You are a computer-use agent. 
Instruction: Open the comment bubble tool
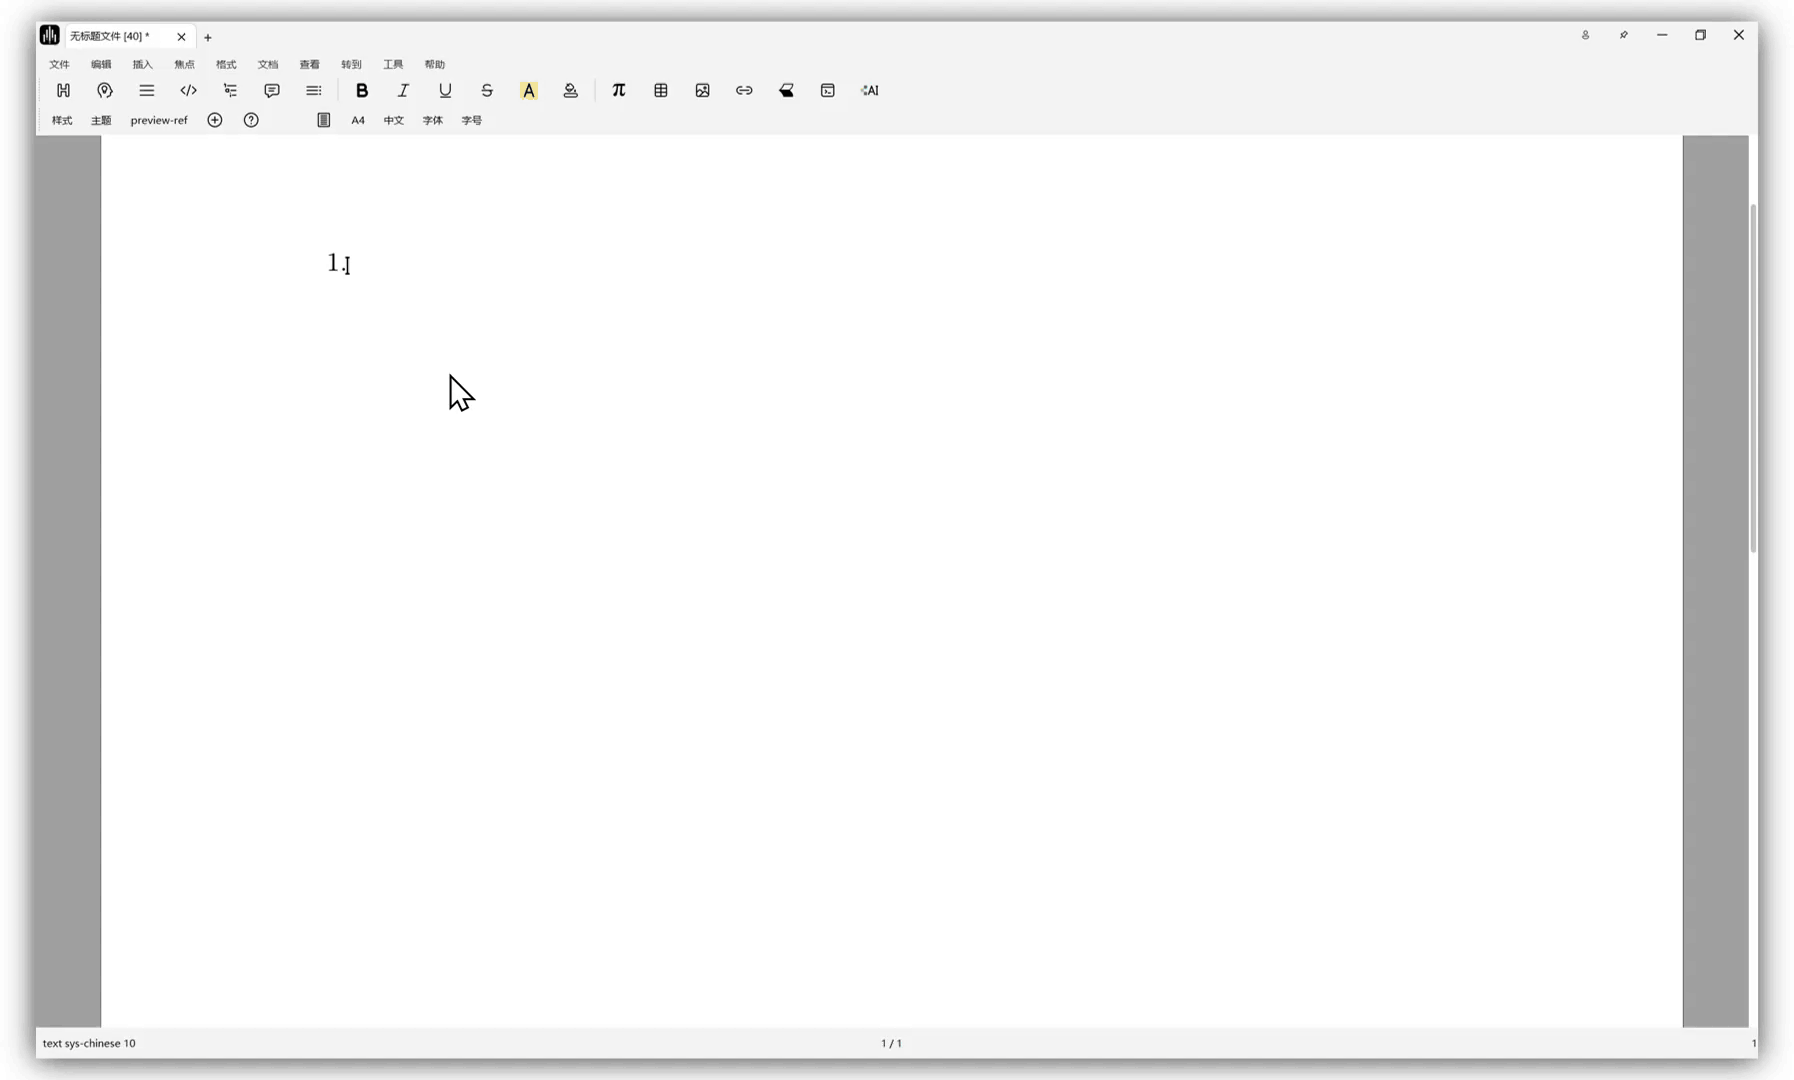pyautogui.click(x=271, y=90)
